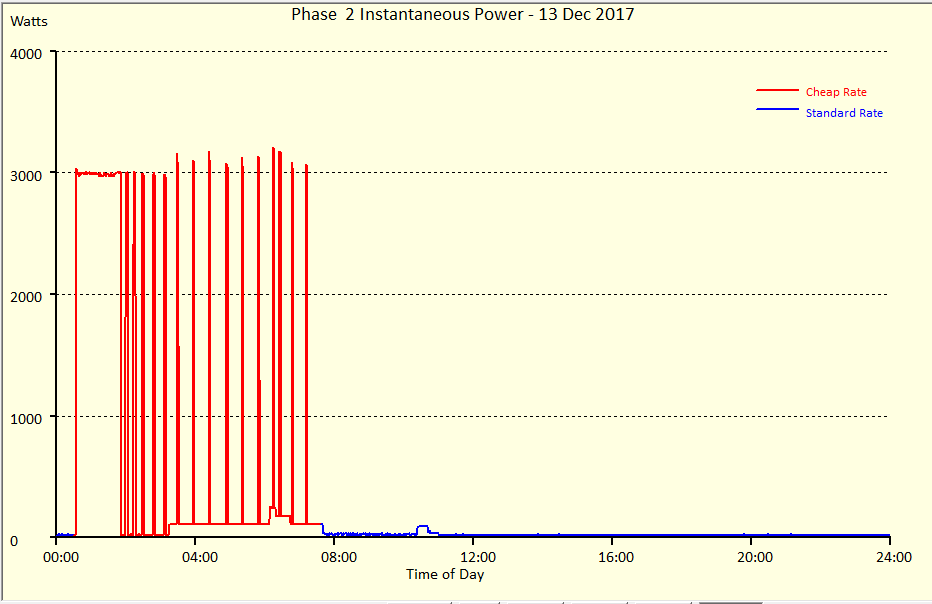
Task: Click the 08:00 time tick label
Action: (338, 557)
